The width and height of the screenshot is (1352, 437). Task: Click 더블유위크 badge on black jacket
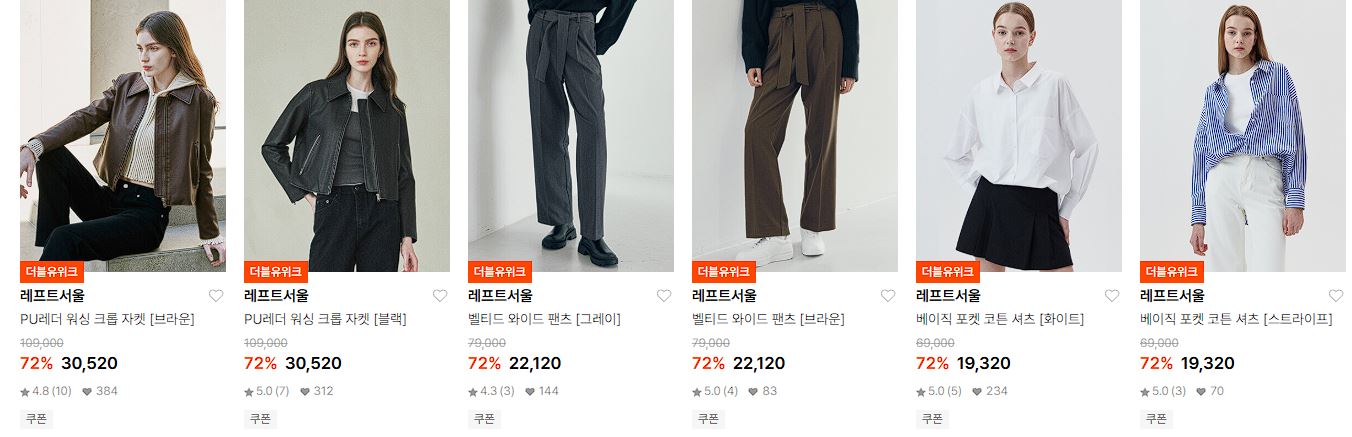pos(276,271)
